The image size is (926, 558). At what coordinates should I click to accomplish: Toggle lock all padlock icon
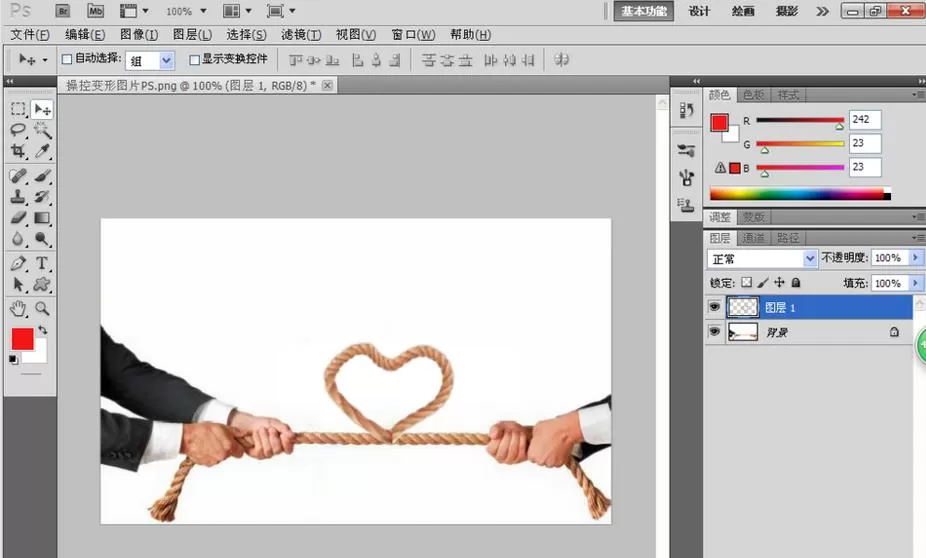point(795,282)
